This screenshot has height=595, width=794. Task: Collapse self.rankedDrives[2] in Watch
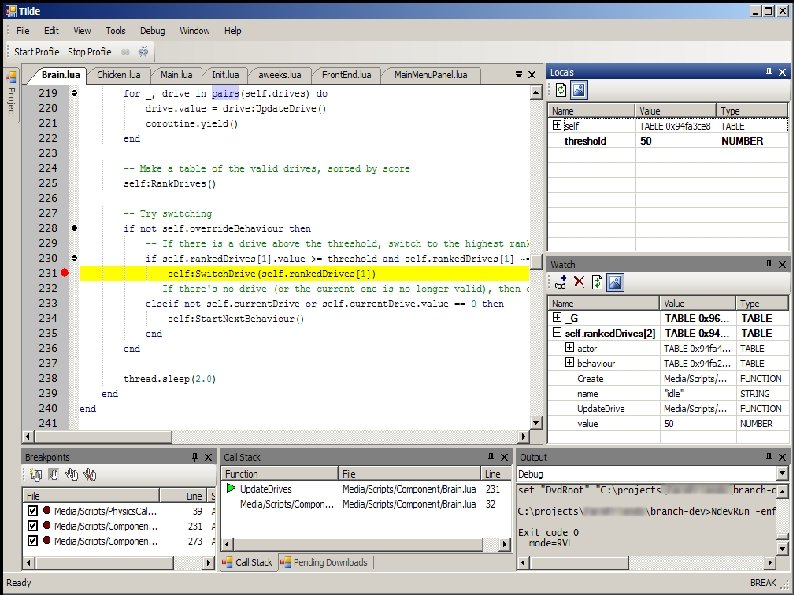coord(557,333)
